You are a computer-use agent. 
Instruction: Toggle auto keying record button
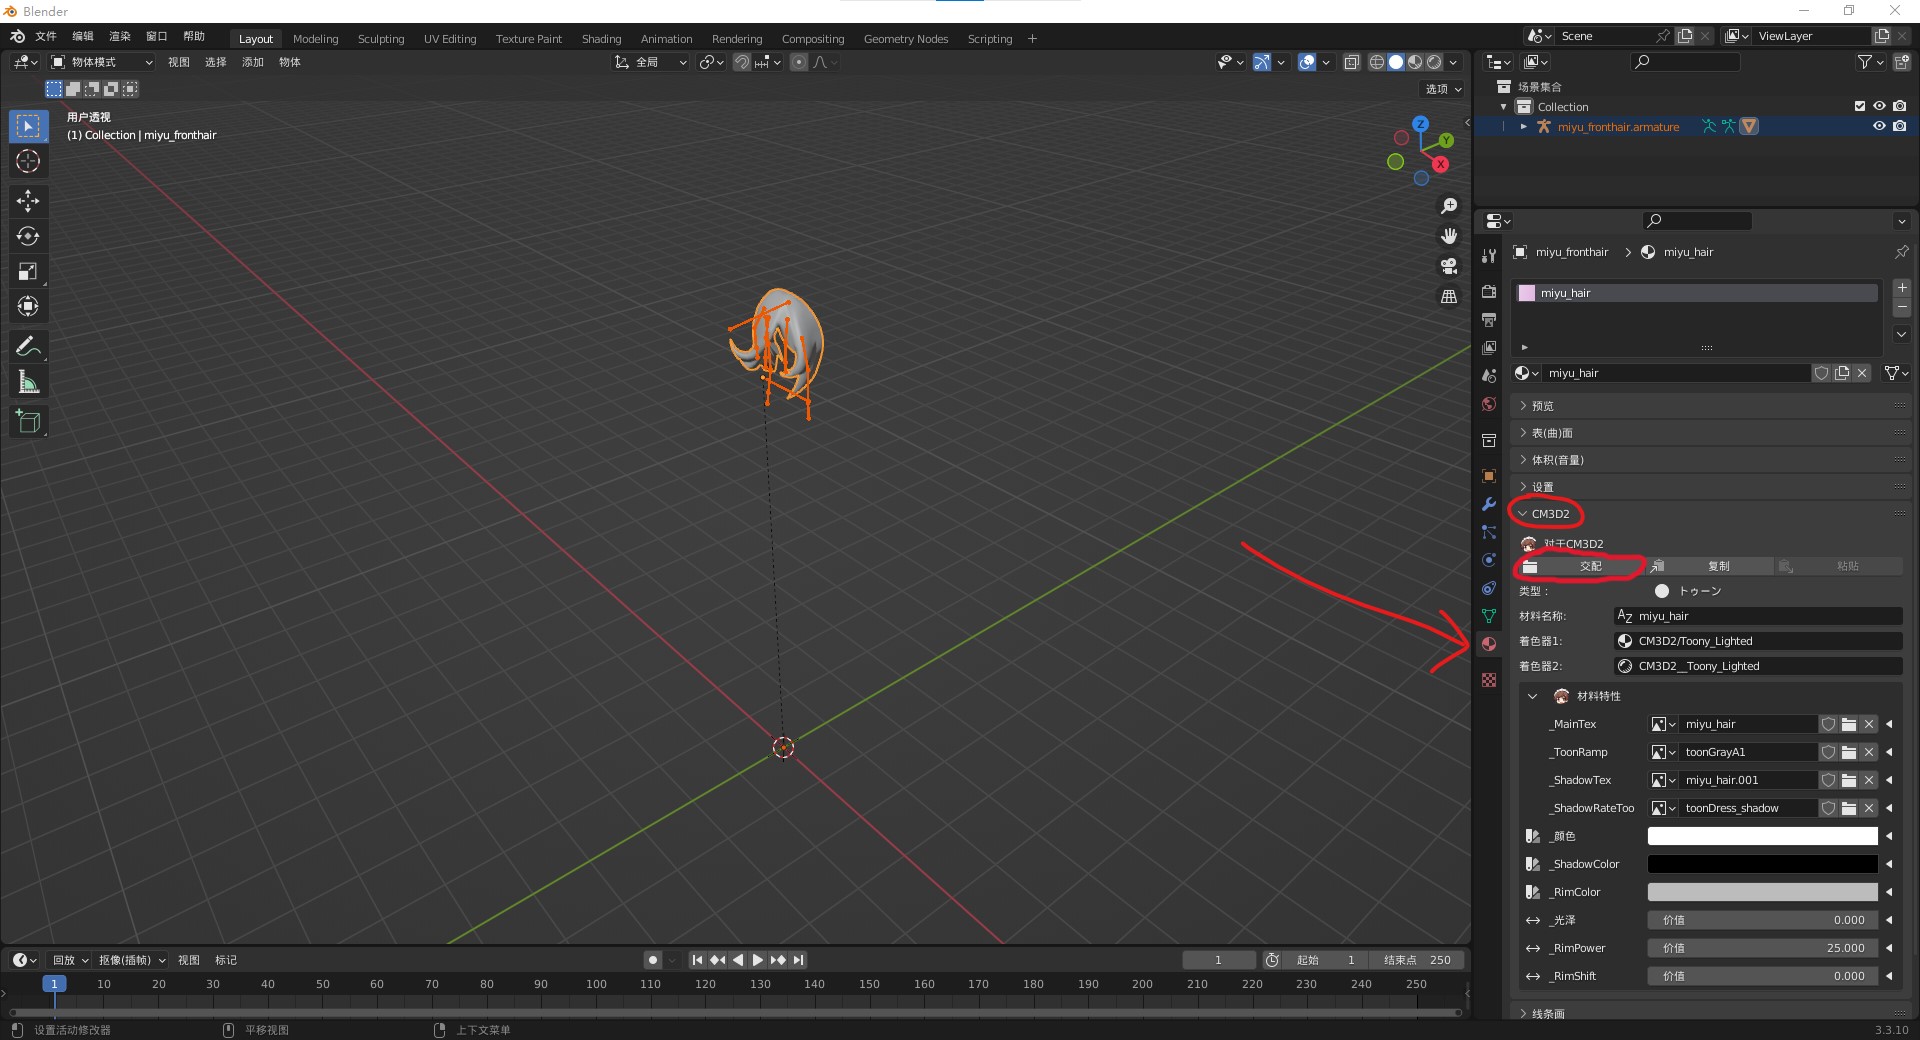click(653, 960)
